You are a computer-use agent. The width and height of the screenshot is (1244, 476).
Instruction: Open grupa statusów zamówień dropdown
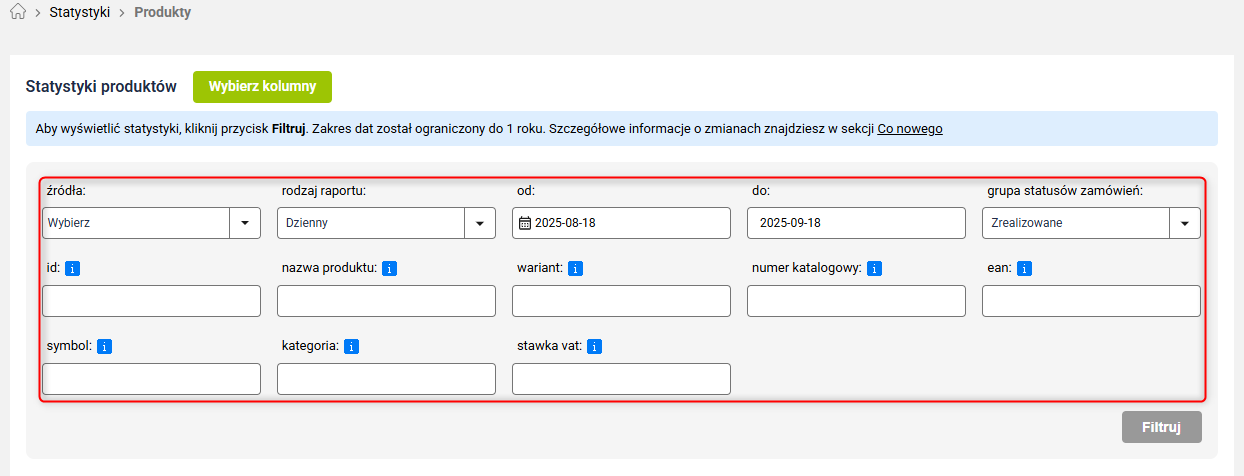(1091, 223)
